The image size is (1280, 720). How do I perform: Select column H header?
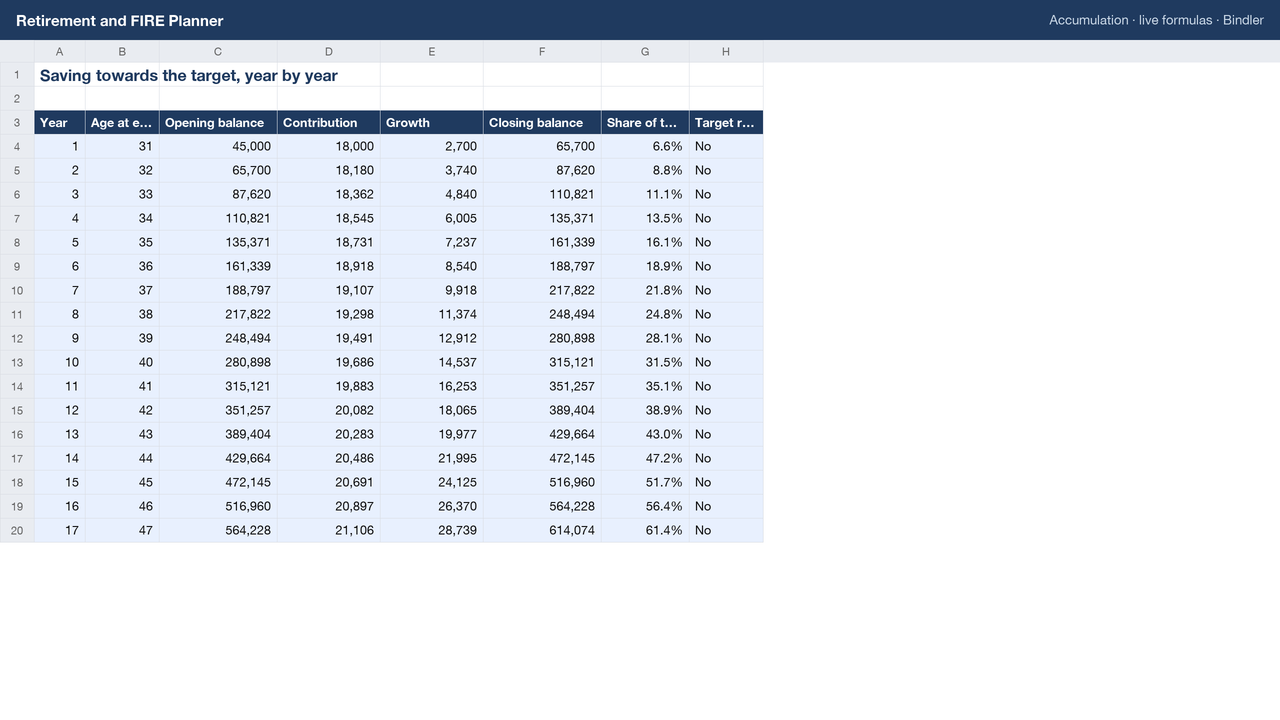tap(726, 51)
